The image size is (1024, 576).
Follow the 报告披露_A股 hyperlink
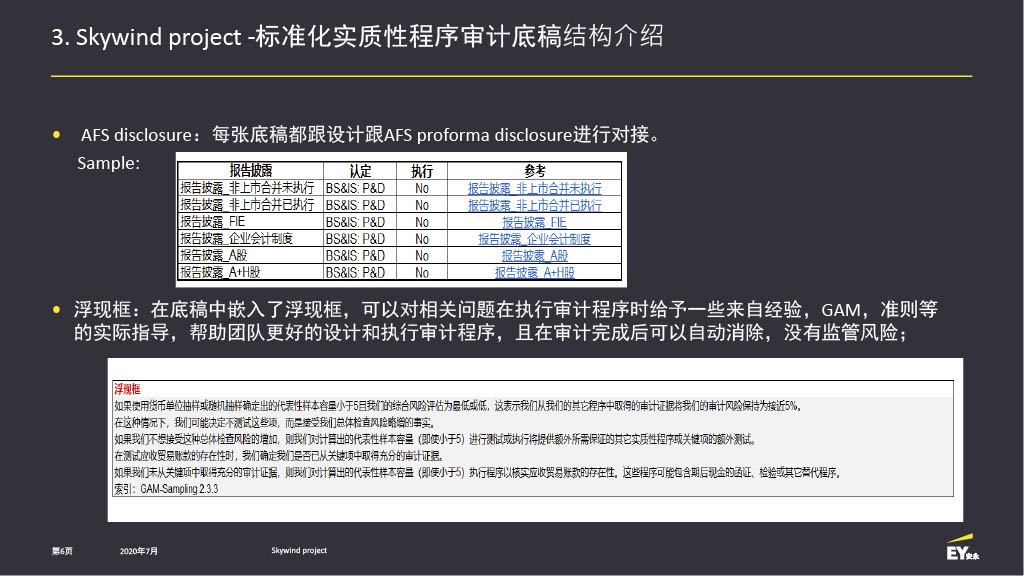point(534,256)
